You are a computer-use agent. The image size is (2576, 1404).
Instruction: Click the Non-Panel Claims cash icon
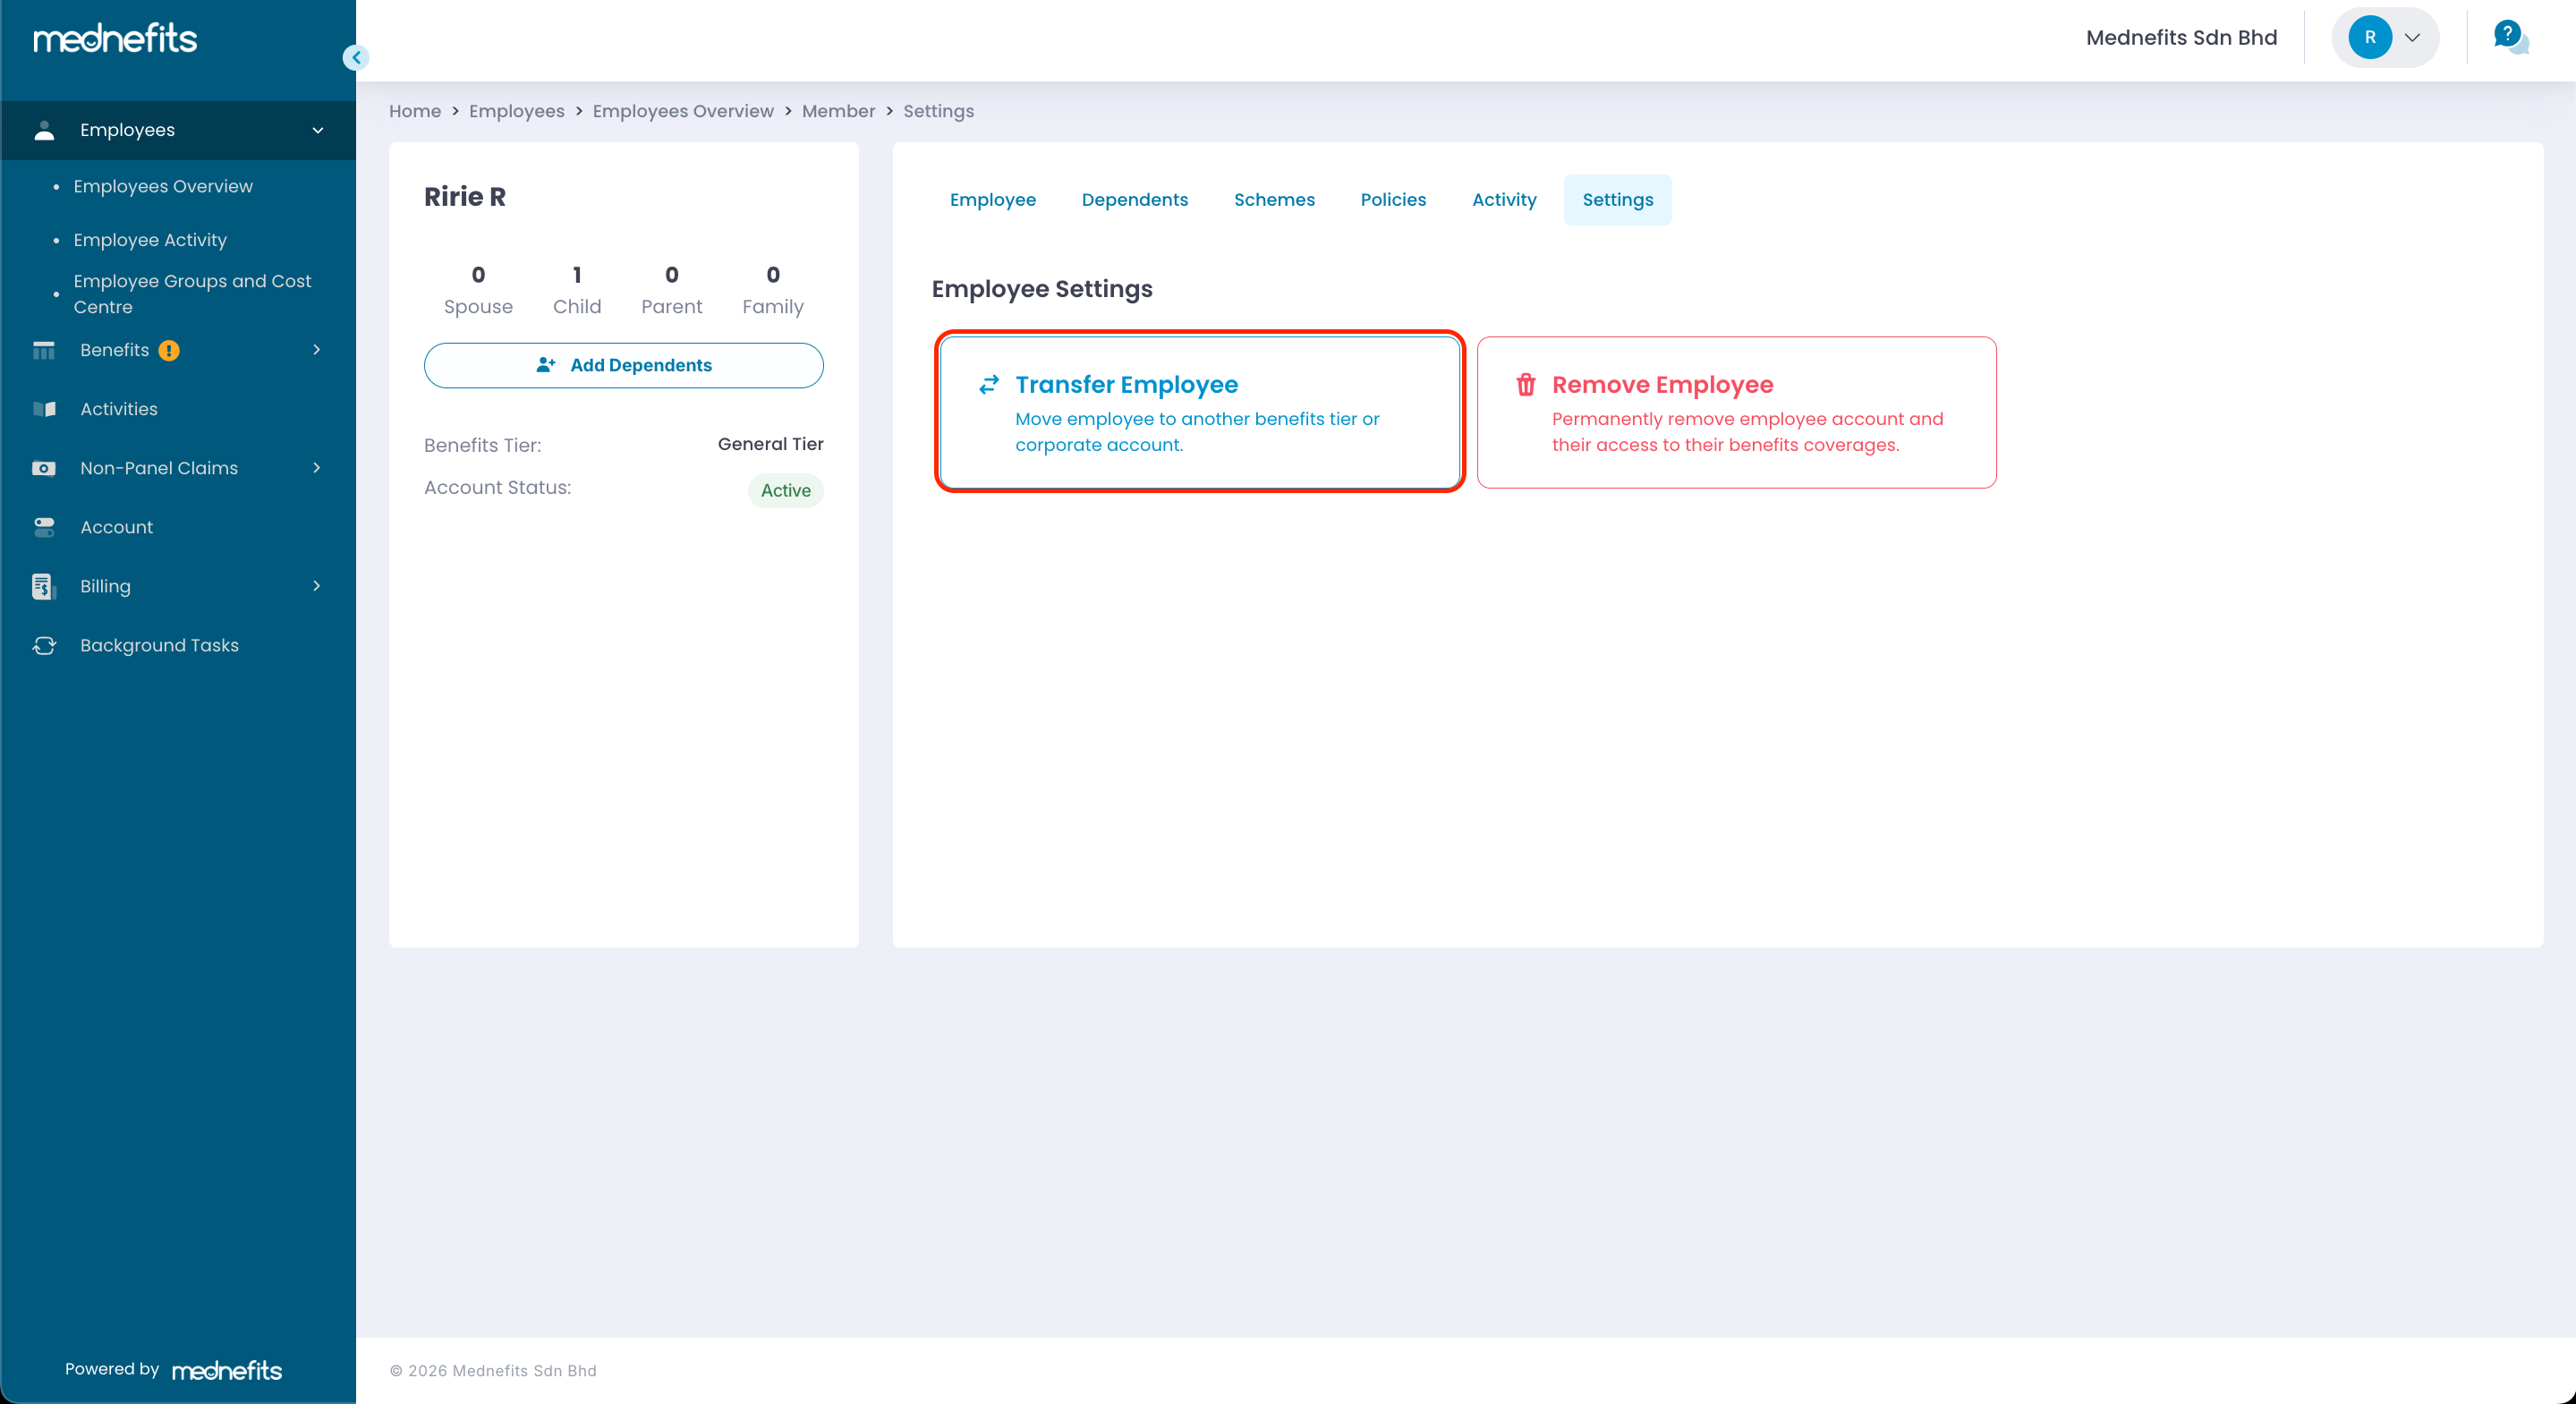pyautogui.click(x=44, y=468)
